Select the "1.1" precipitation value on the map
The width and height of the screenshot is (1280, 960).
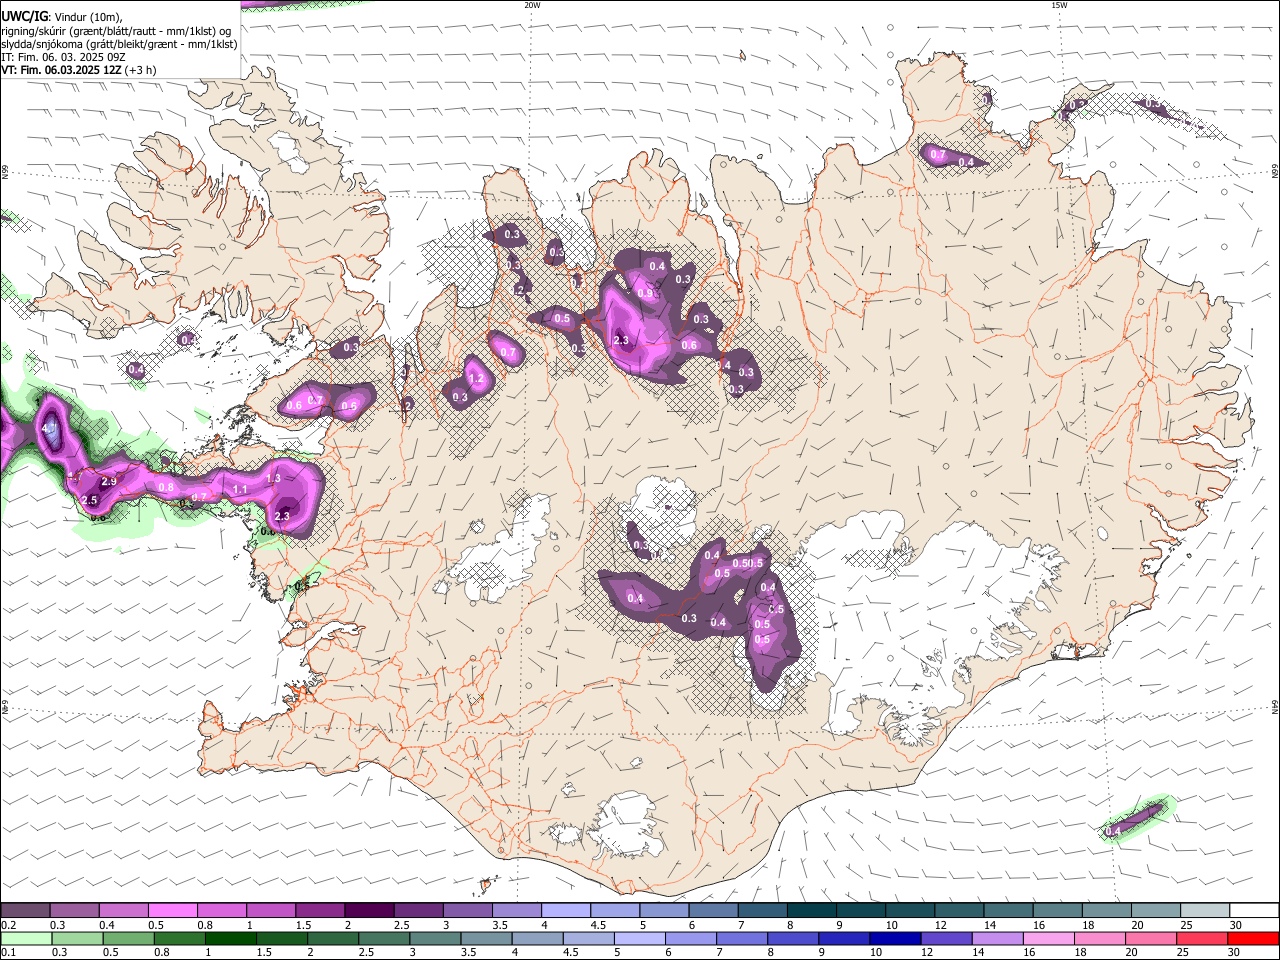(x=240, y=489)
